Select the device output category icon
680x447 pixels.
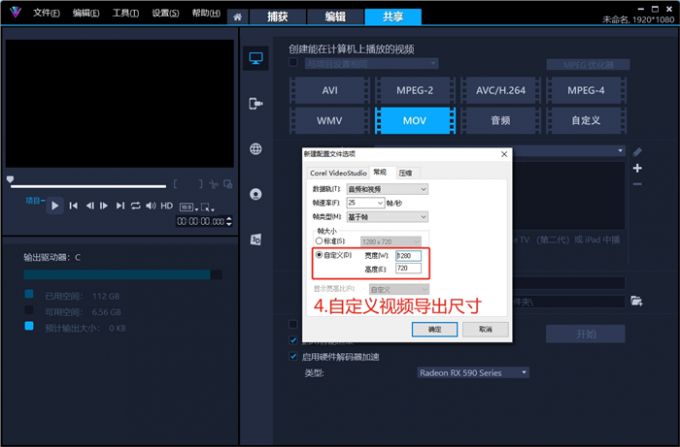(256, 104)
